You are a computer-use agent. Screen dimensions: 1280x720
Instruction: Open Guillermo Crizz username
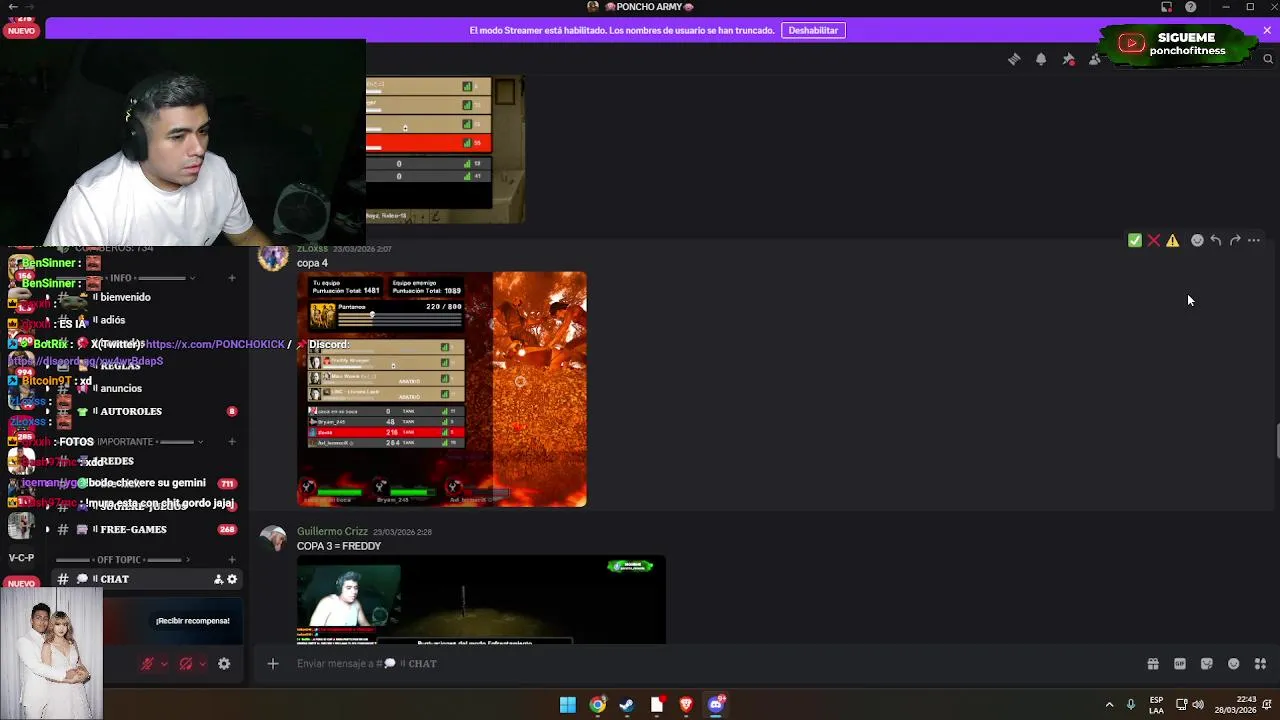[x=332, y=531]
